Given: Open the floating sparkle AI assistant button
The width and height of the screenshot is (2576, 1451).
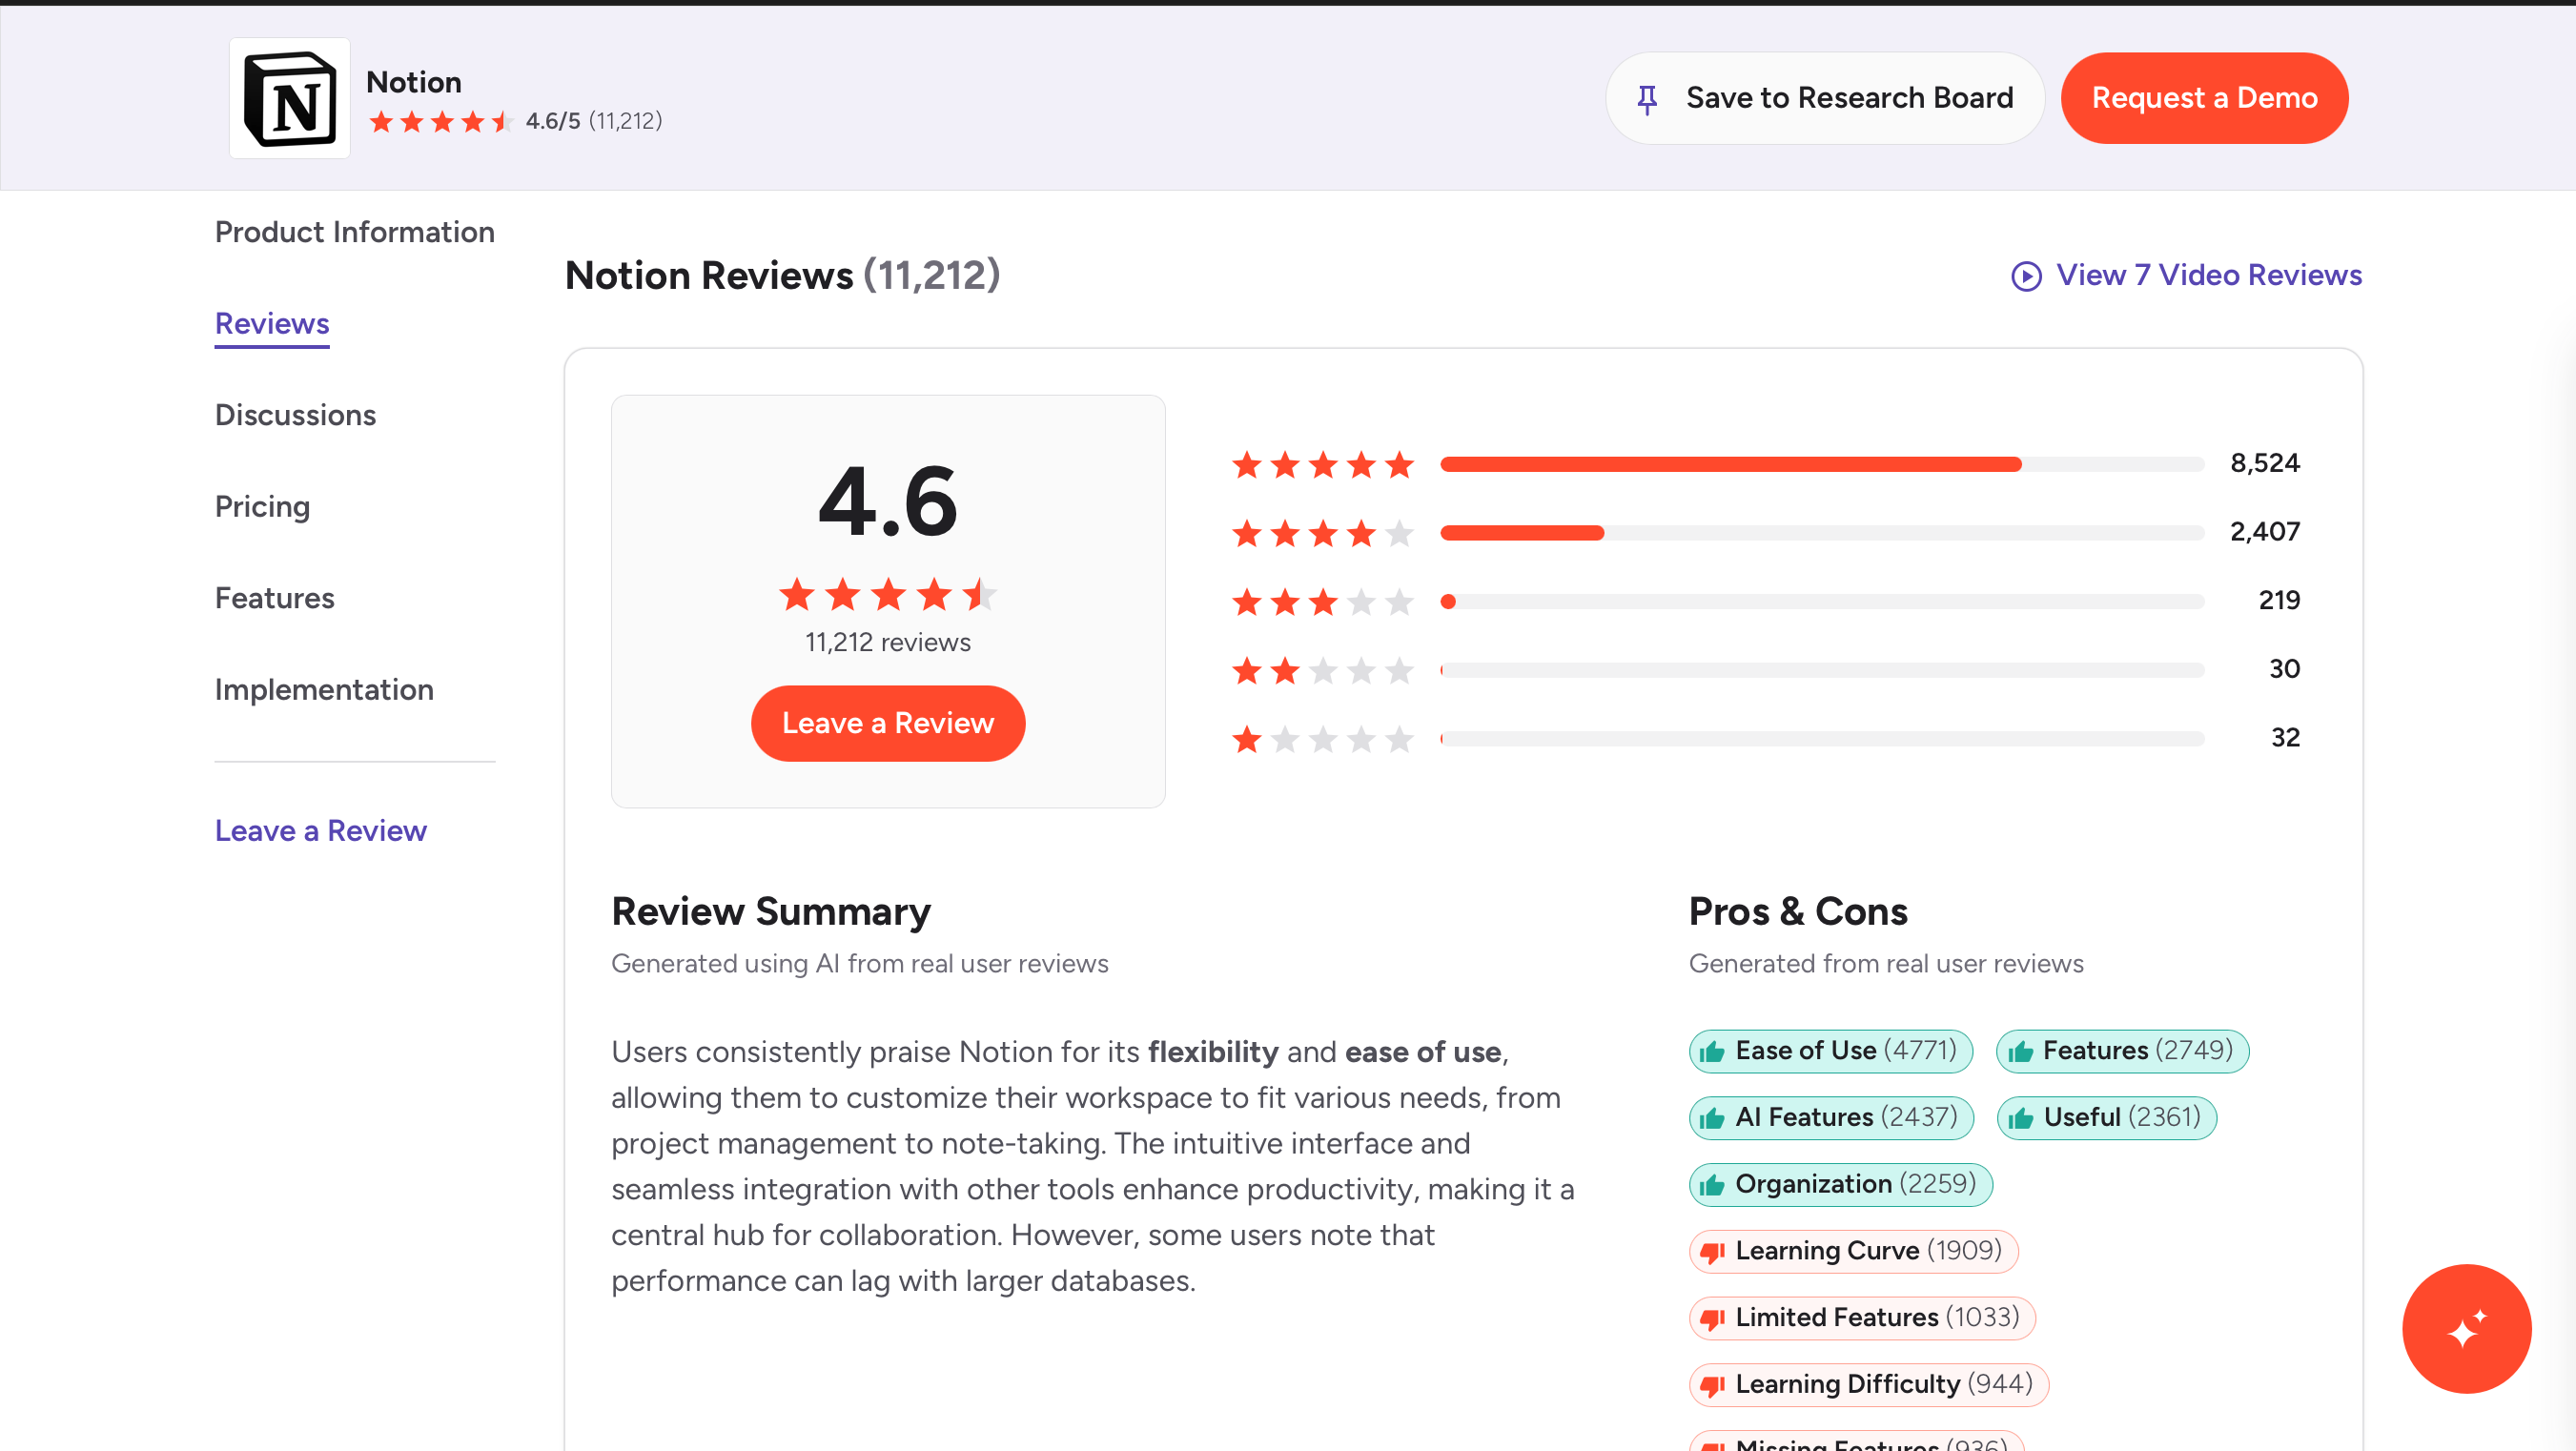Looking at the screenshot, I should pyautogui.click(x=2465, y=1328).
